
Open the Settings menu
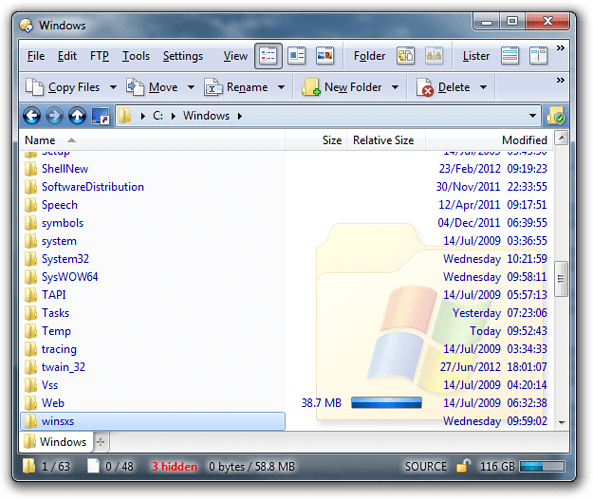[183, 56]
